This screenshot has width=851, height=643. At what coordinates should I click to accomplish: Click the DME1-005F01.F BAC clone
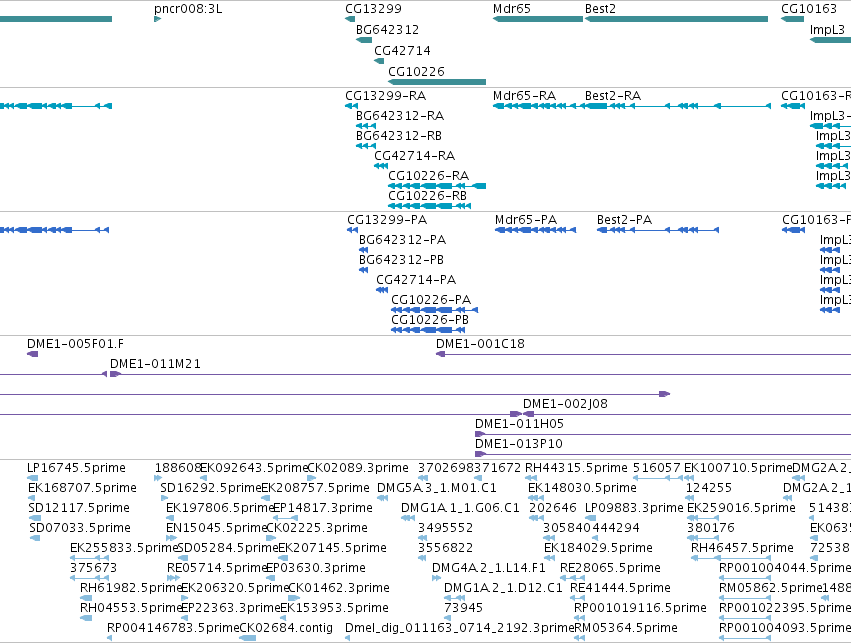coord(33,354)
